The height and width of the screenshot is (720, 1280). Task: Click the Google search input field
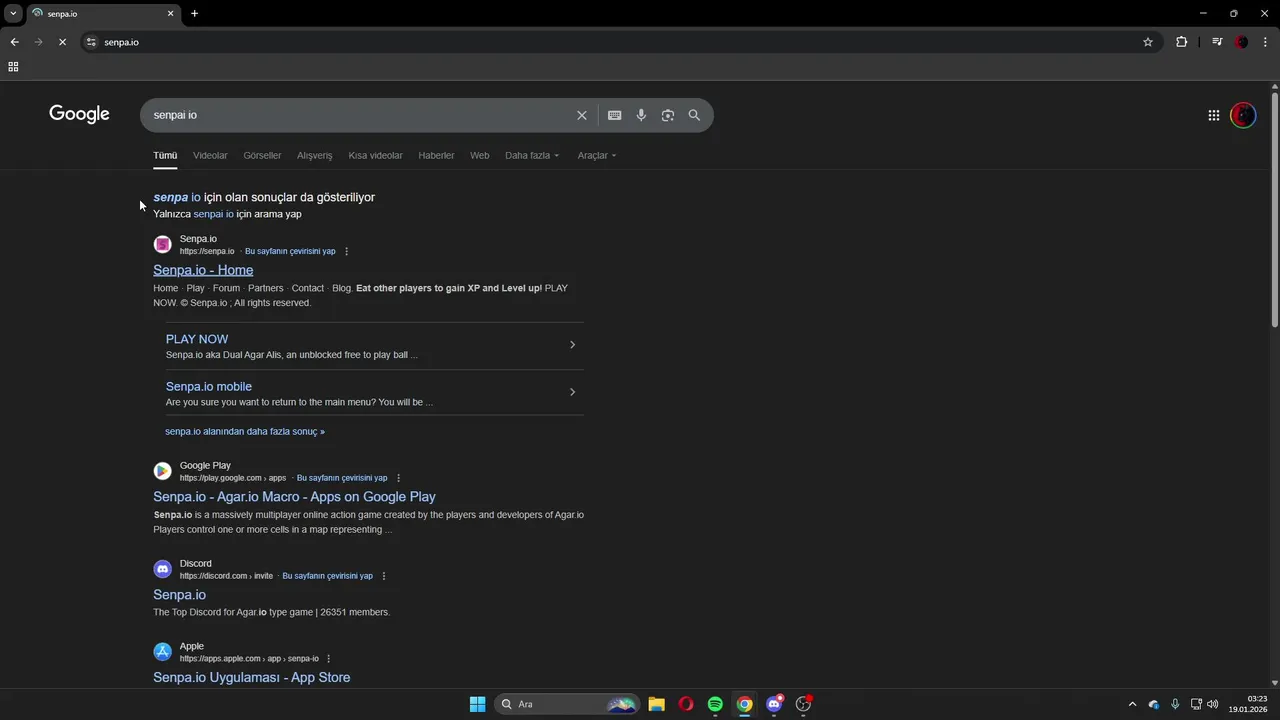click(360, 115)
